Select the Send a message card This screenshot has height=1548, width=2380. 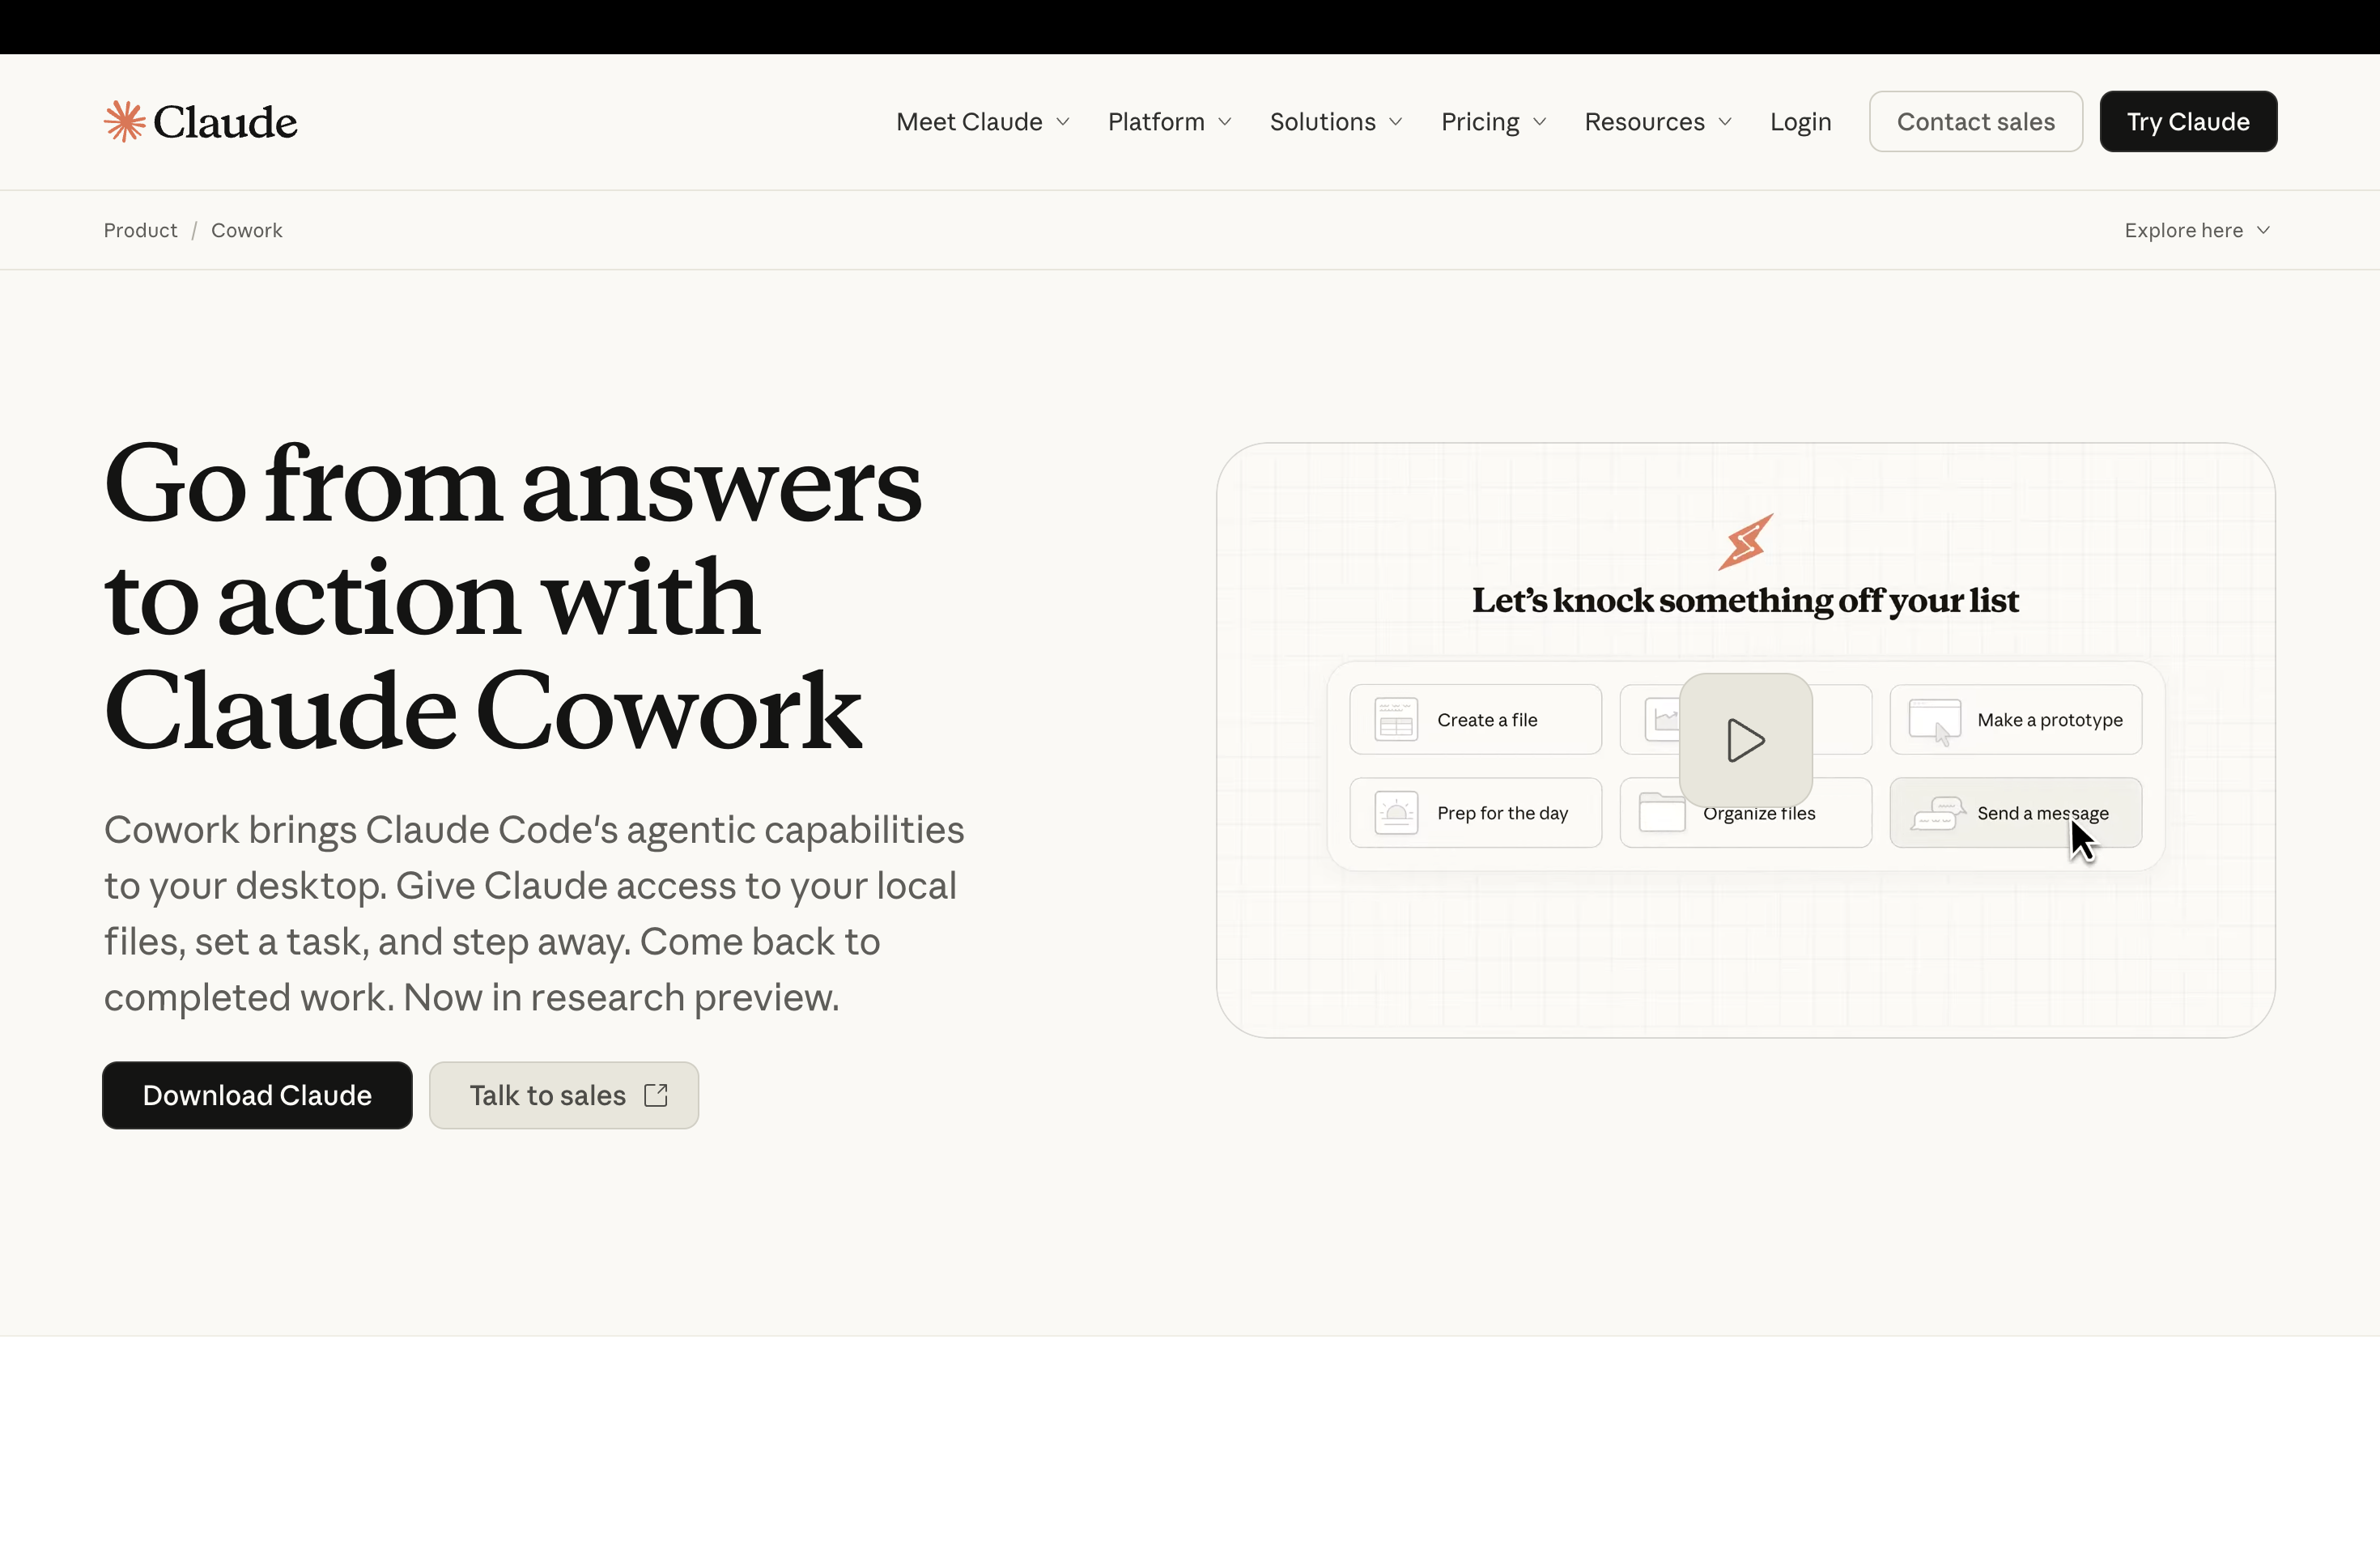point(2015,812)
